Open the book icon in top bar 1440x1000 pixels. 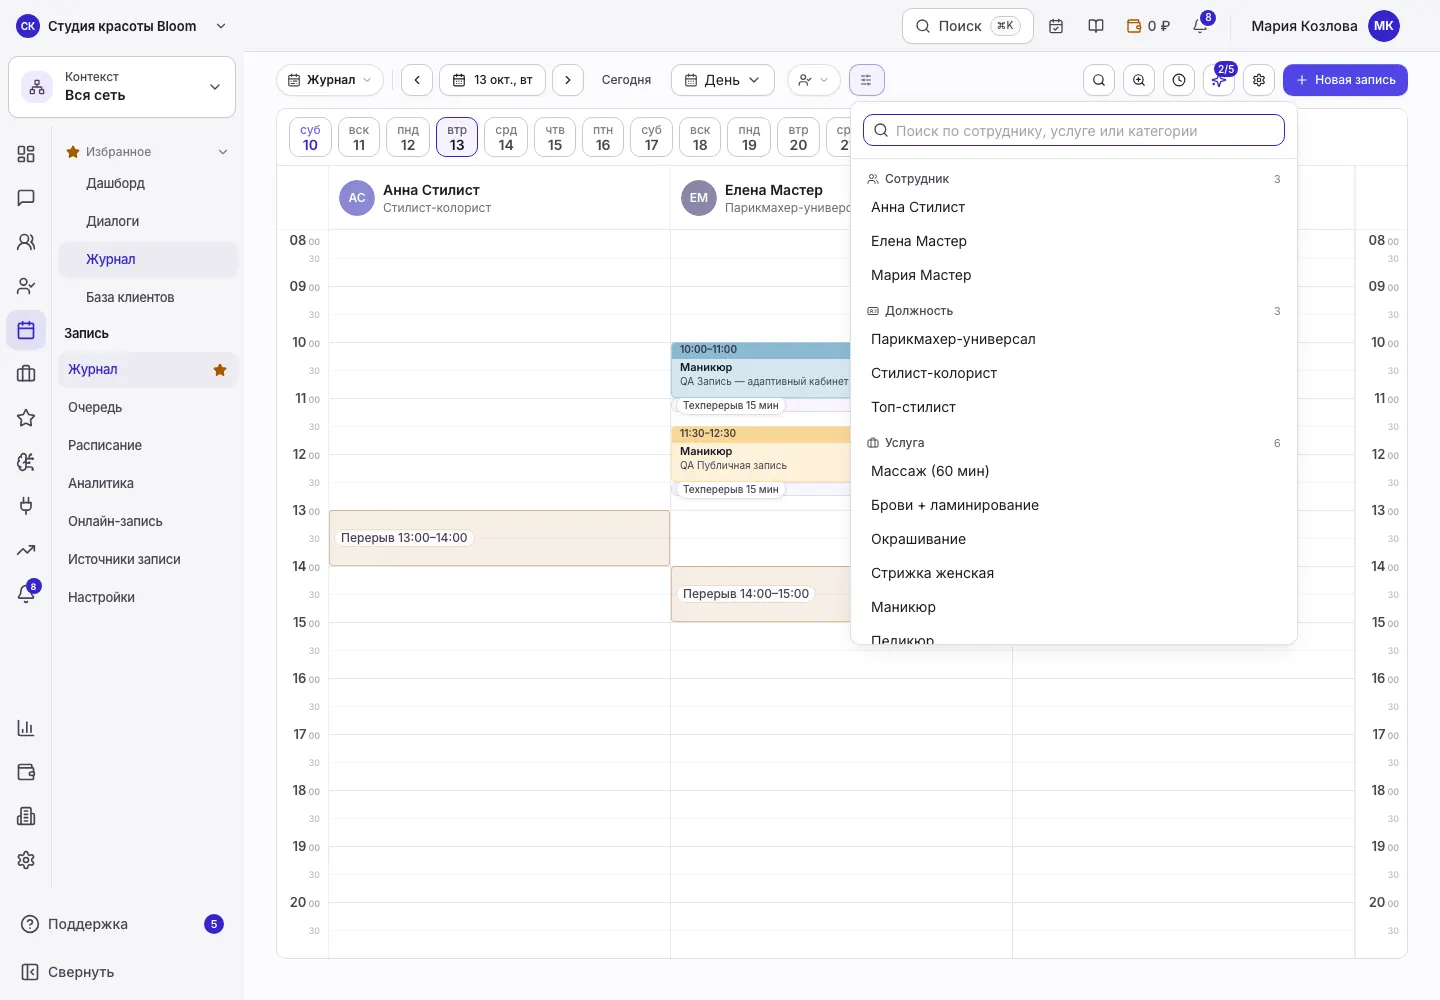pos(1096,26)
